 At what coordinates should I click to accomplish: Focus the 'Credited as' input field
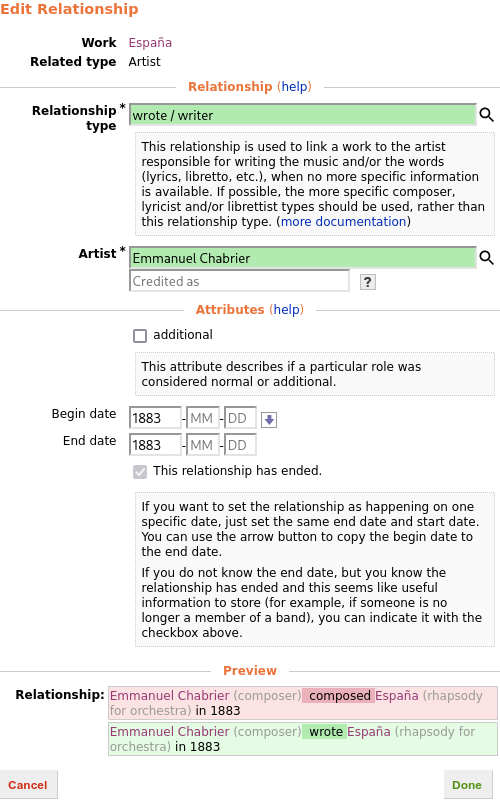(239, 281)
